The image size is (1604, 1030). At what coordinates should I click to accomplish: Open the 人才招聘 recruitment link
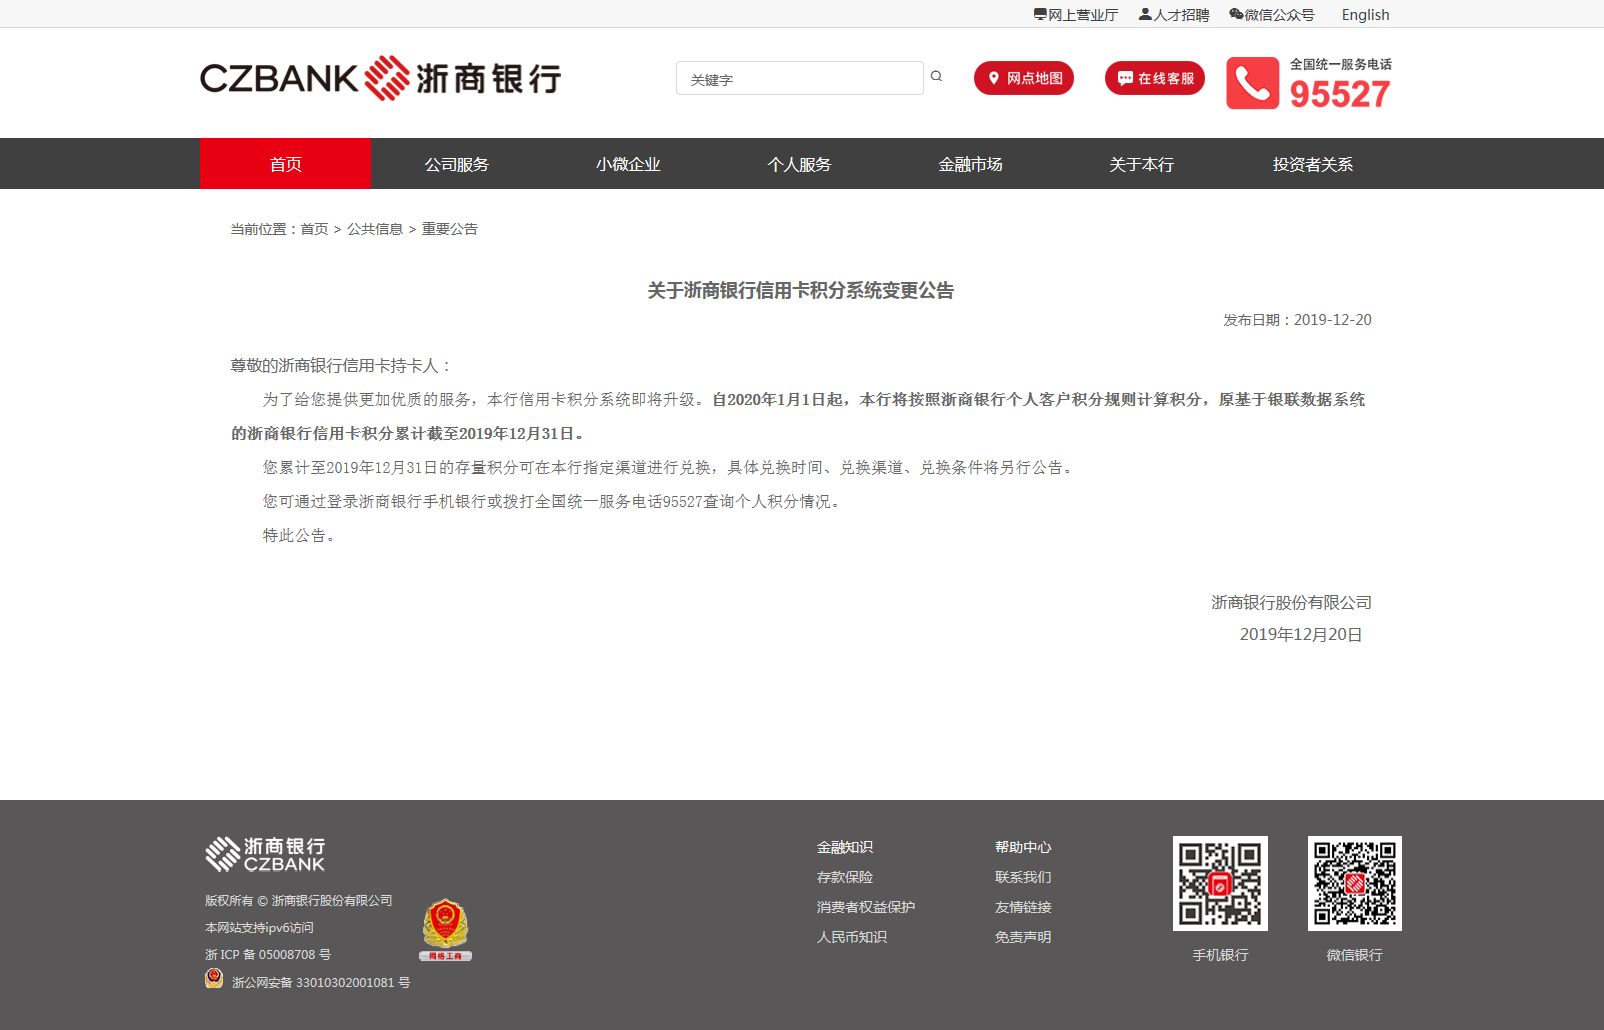(x=1174, y=15)
